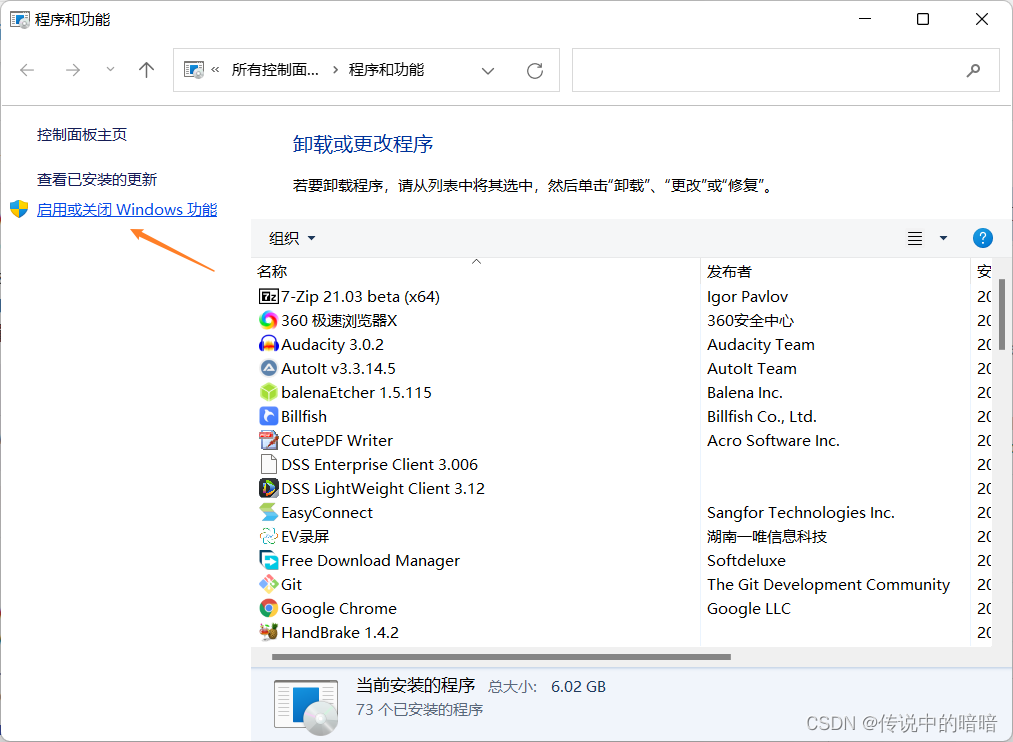Viewport: 1013px width, 742px height.
Task: Click the search magnifier icon
Action: click(973, 70)
